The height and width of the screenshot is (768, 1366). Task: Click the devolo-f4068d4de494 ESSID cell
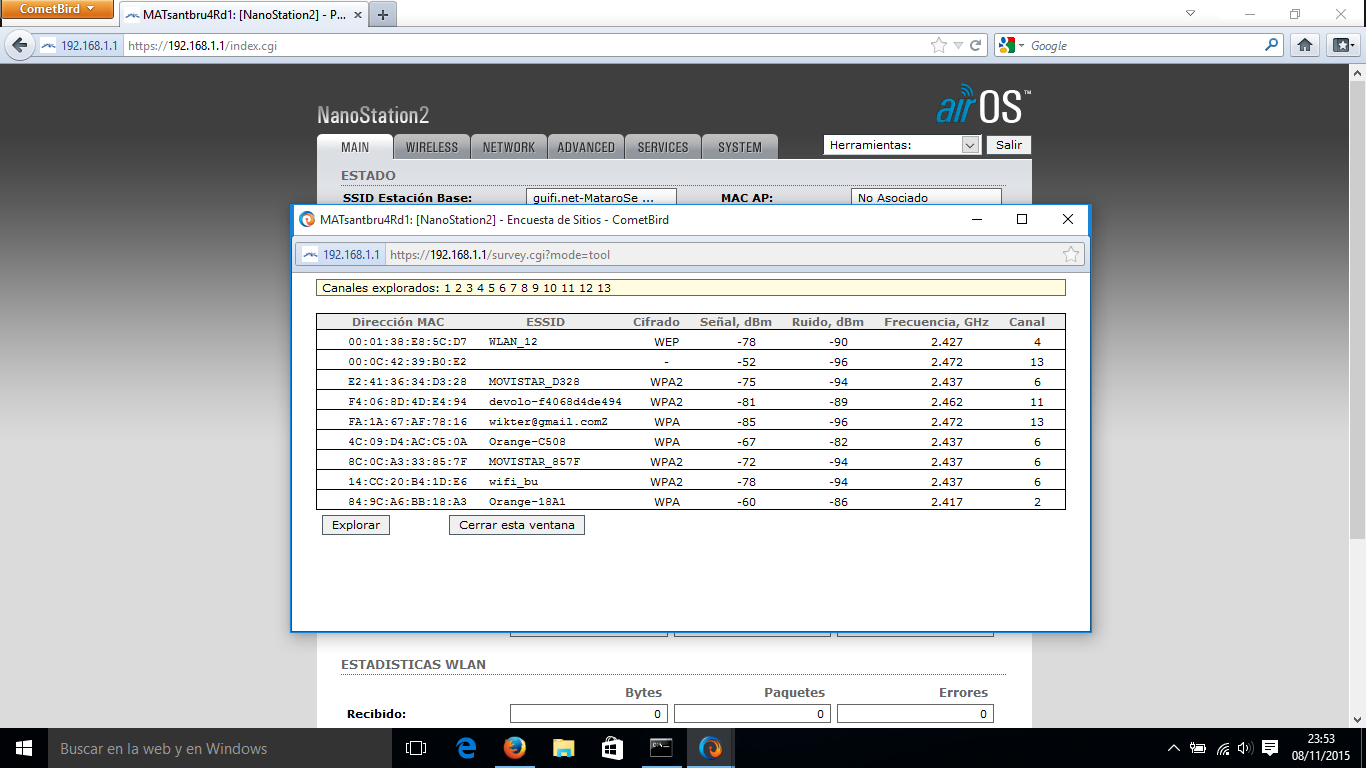555,402
